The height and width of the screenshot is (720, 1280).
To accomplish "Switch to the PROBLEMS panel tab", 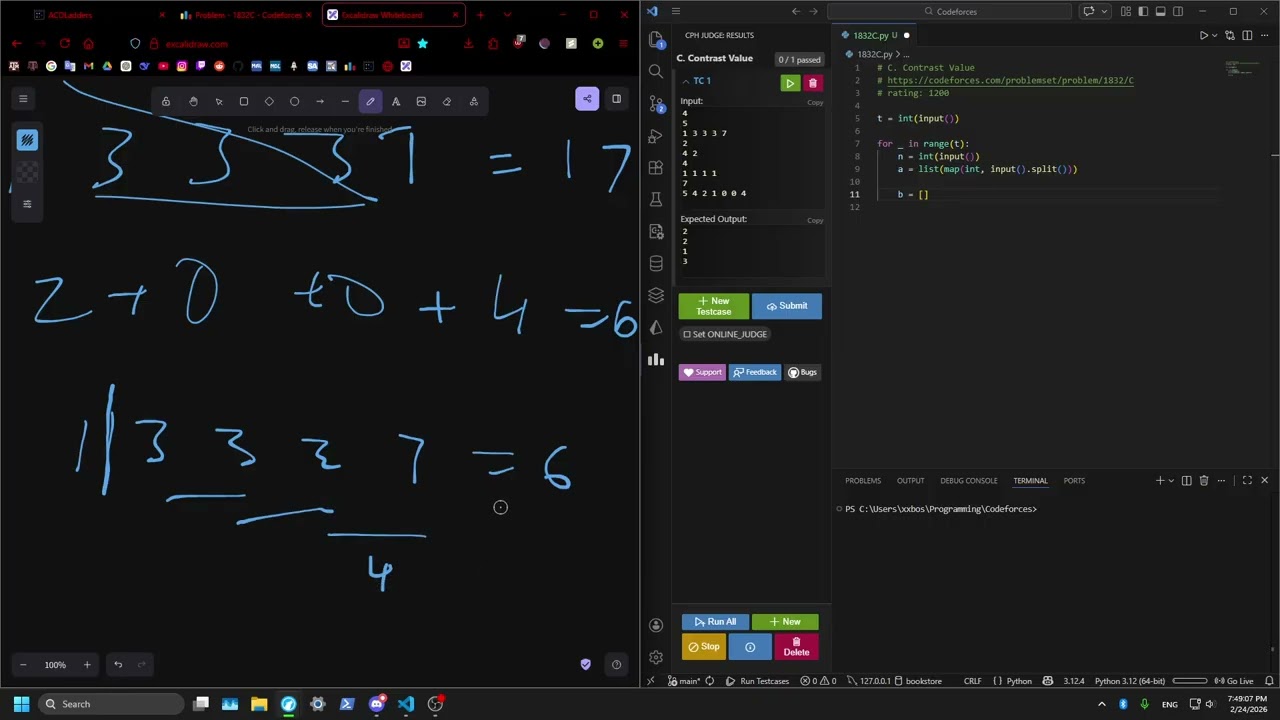I will click(x=863, y=481).
